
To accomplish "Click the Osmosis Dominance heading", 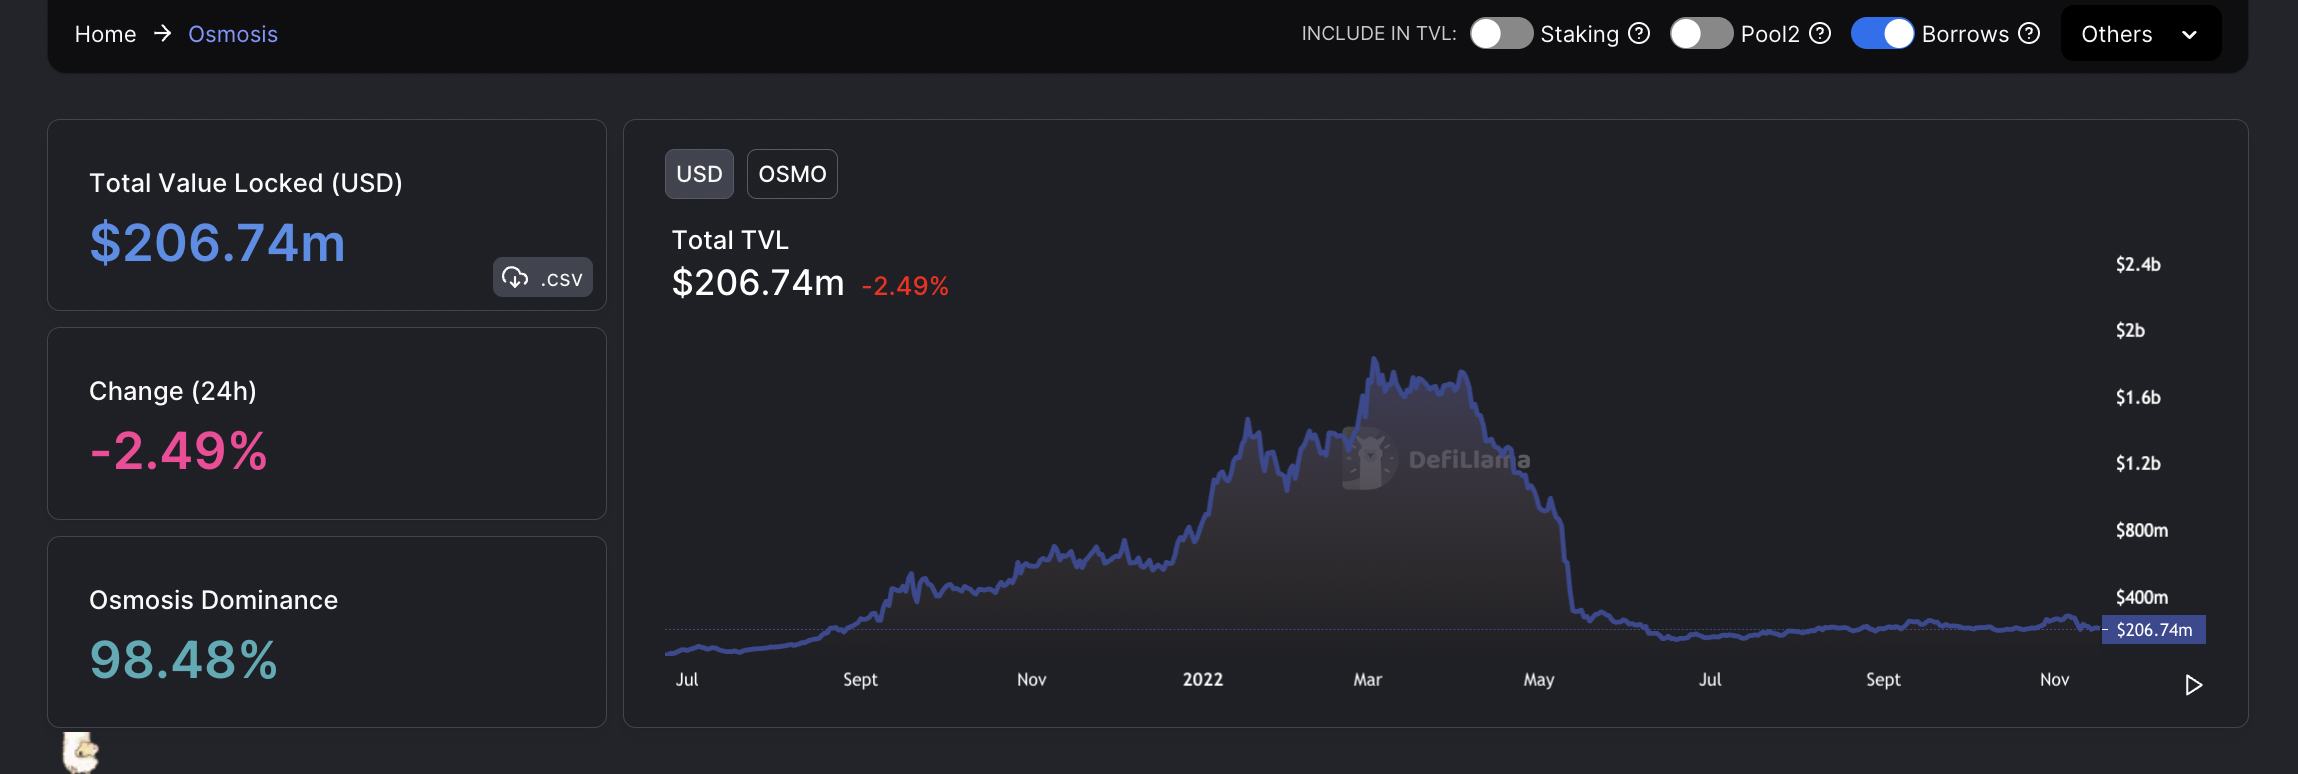I will point(213,600).
